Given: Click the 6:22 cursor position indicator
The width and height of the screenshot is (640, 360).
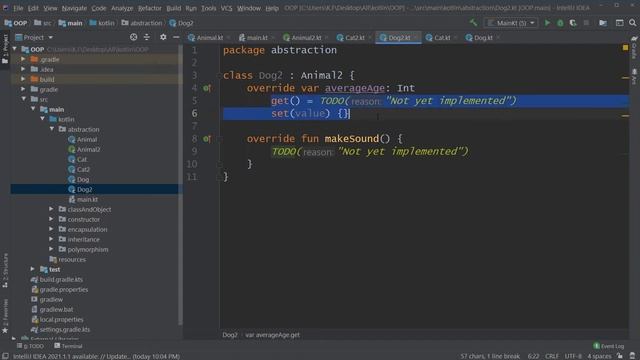Looking at the screenshot, I should tap(533, 356).
